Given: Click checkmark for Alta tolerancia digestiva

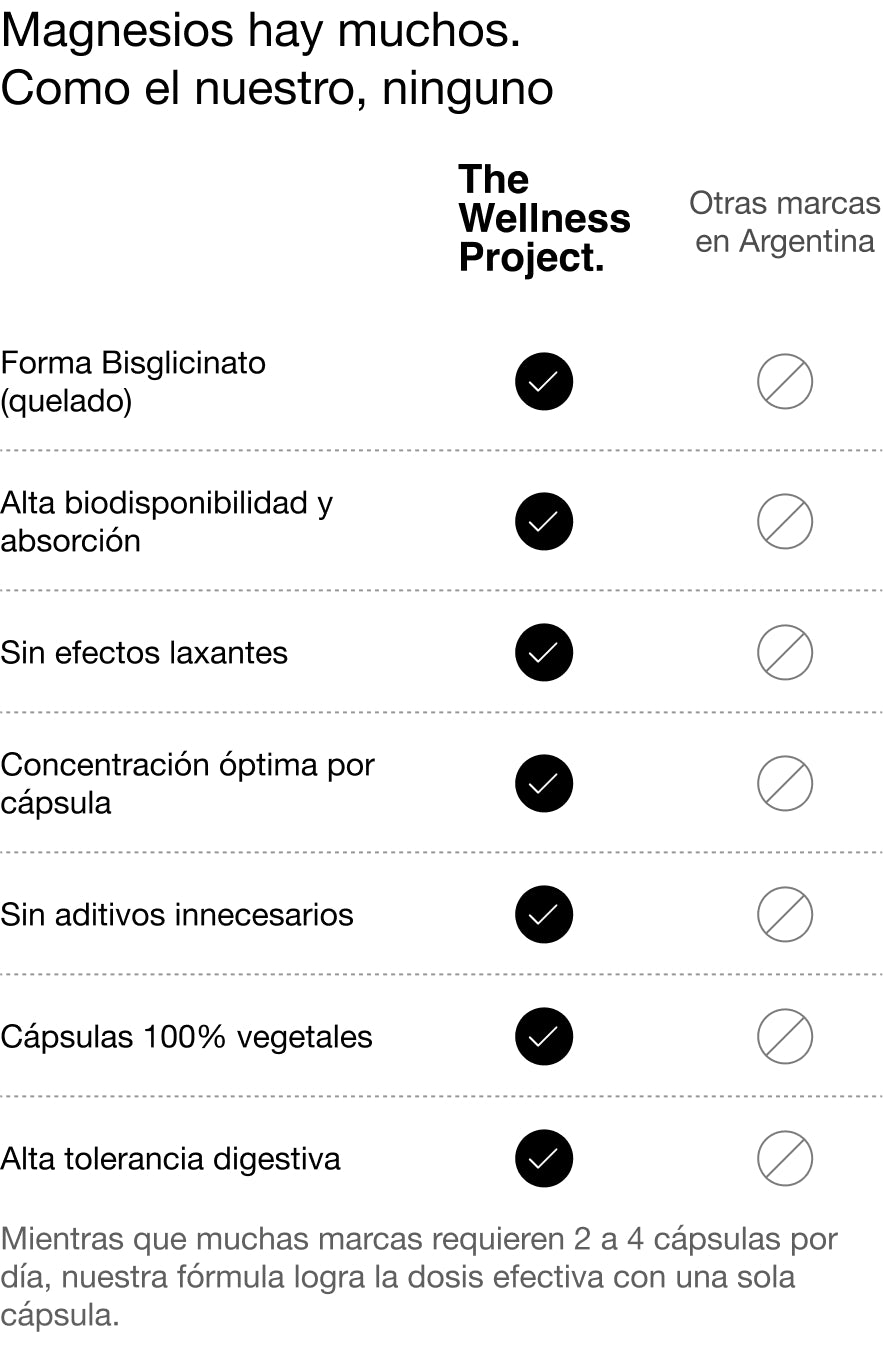Looking at the screenshot, I should (544, 1159).
